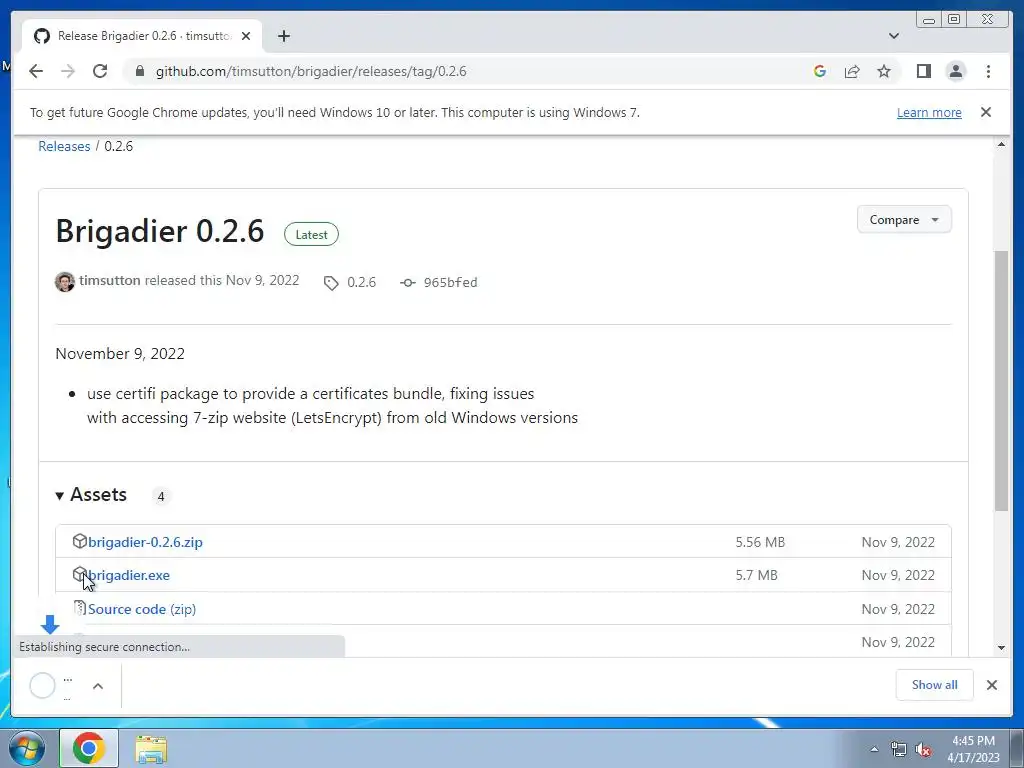
Task: Show hidden tray icons arrow
Action: pos(874,749)
